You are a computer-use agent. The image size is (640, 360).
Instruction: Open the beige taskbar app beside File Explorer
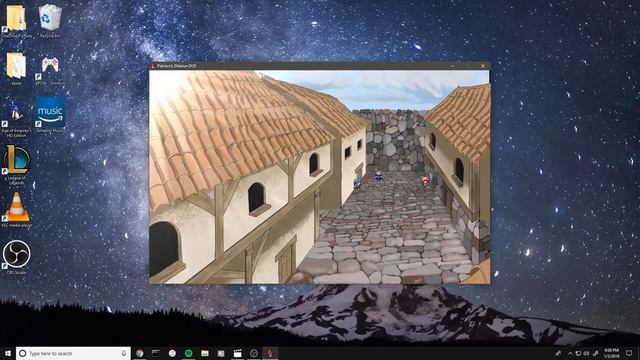(x=221, y=353)
